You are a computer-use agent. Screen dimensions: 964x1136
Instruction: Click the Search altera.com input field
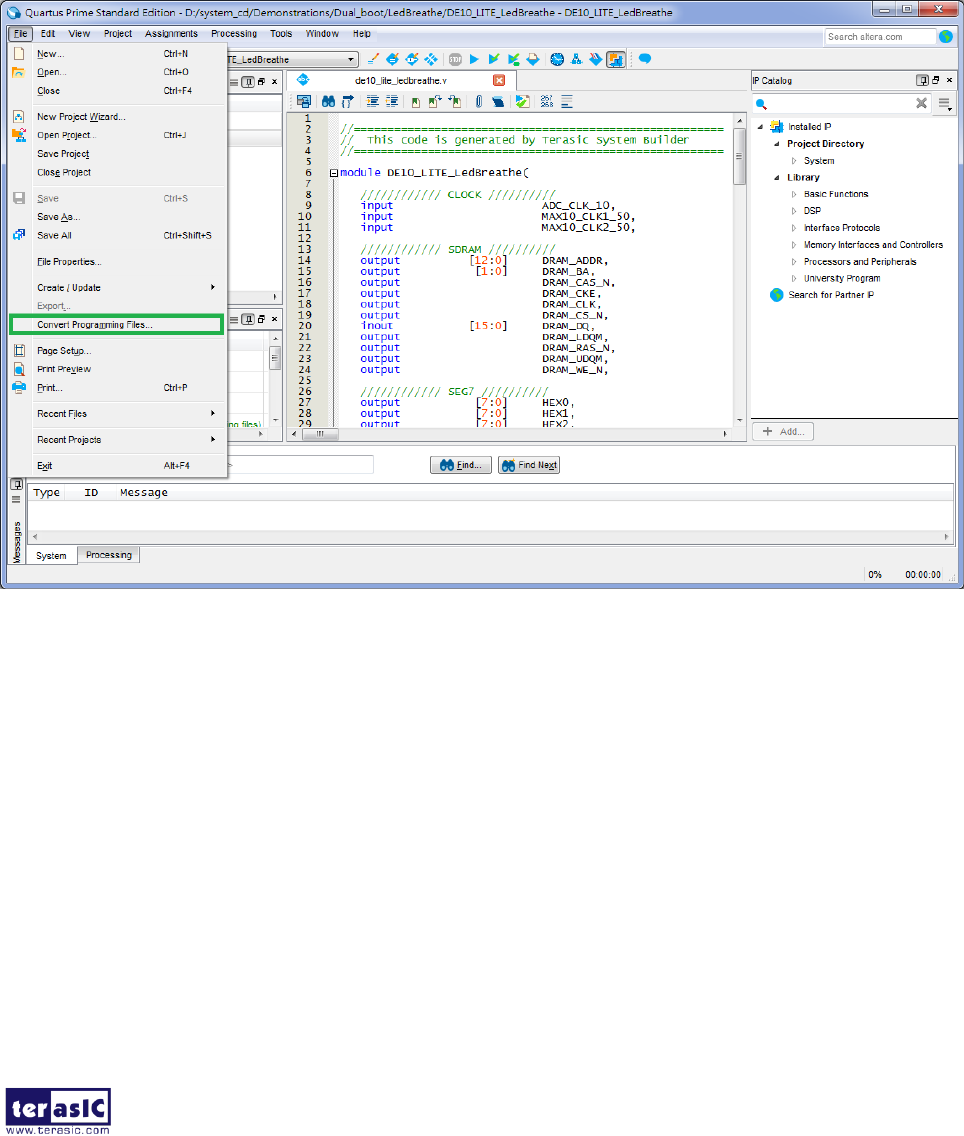point(880,36)
